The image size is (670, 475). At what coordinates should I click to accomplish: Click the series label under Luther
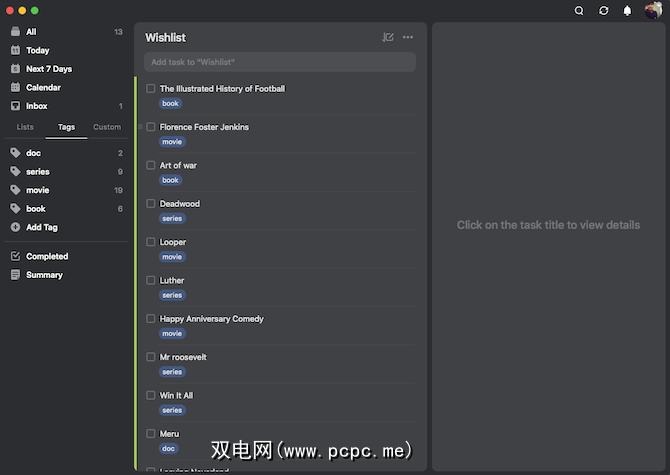click(x=172, y=295)
